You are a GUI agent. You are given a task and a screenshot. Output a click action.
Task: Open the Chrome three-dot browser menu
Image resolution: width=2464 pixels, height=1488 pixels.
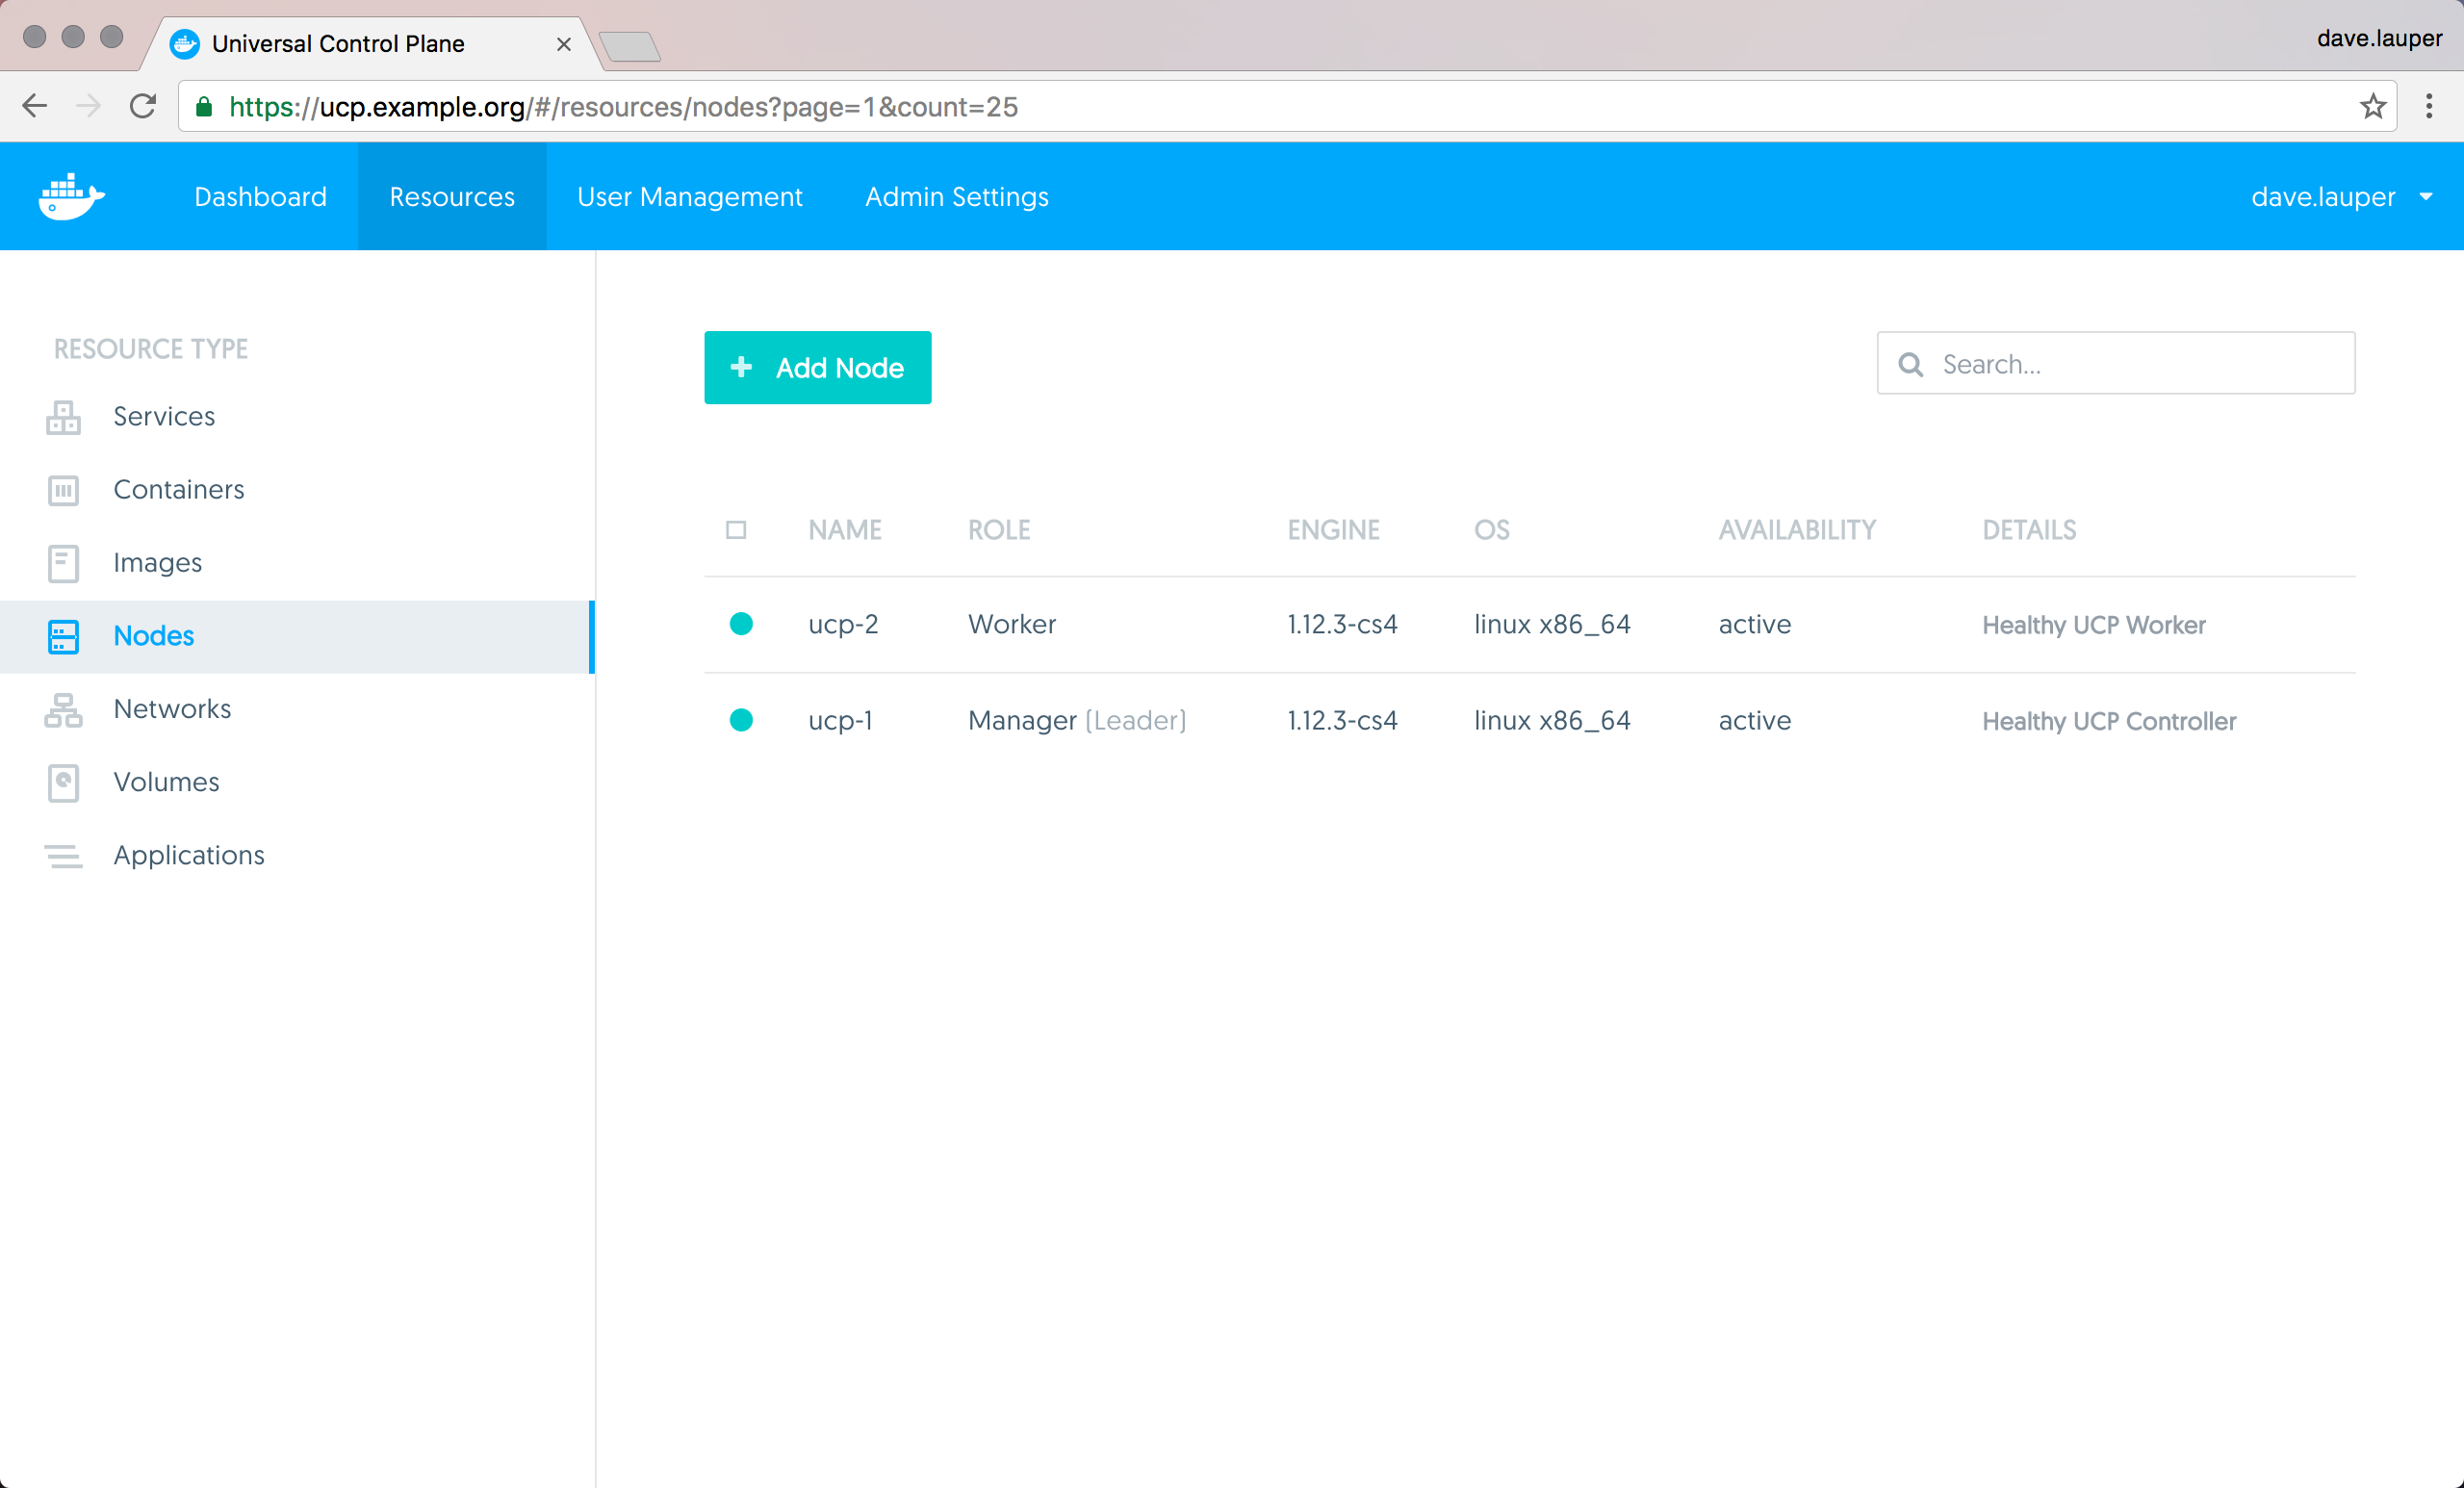(2430, 106)
